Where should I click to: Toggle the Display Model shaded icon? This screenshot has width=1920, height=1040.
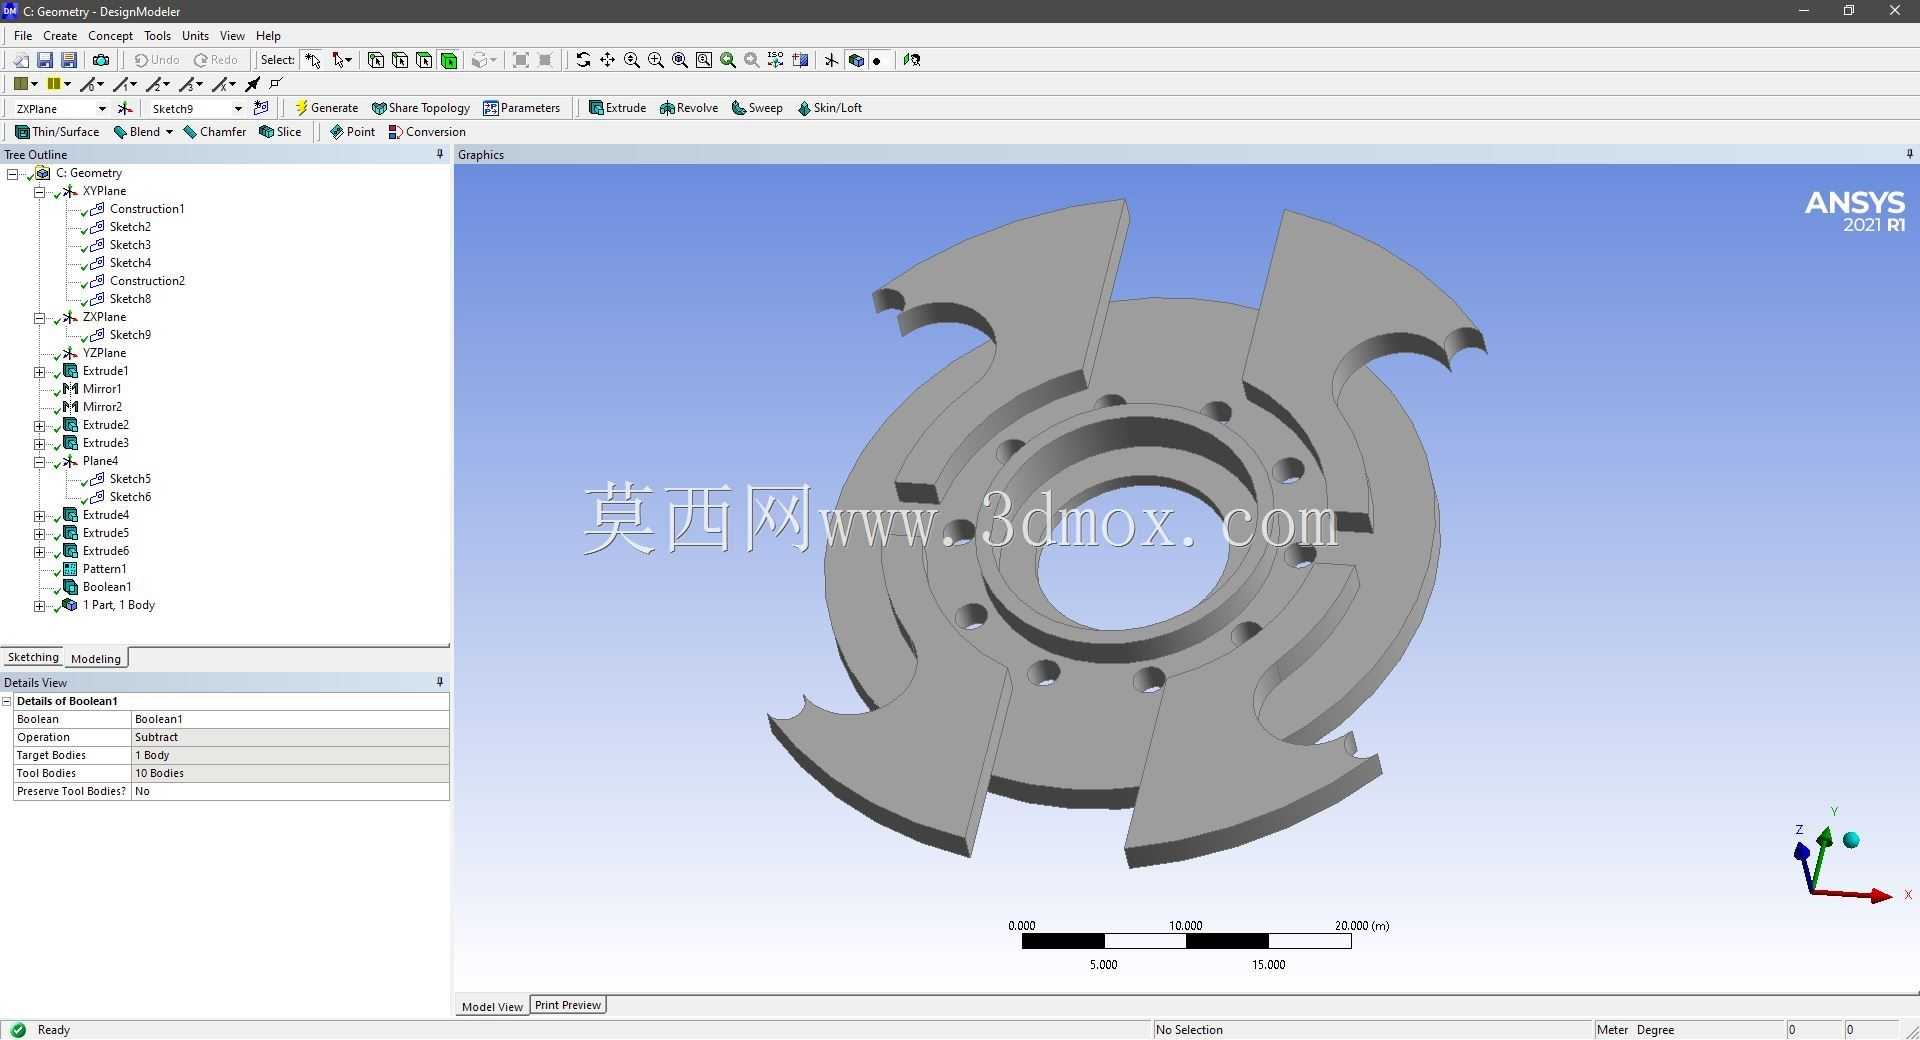tap(856, 60)
